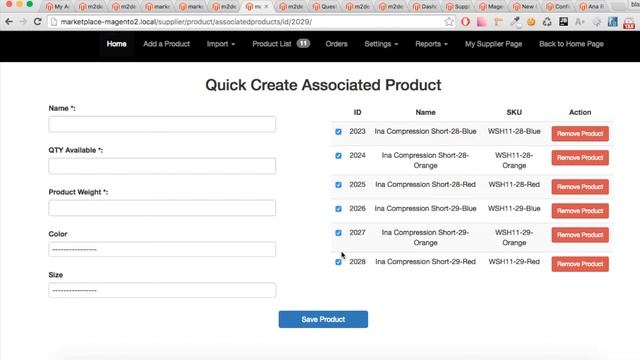Switch to the 'New' browser tab

(525, 7)
